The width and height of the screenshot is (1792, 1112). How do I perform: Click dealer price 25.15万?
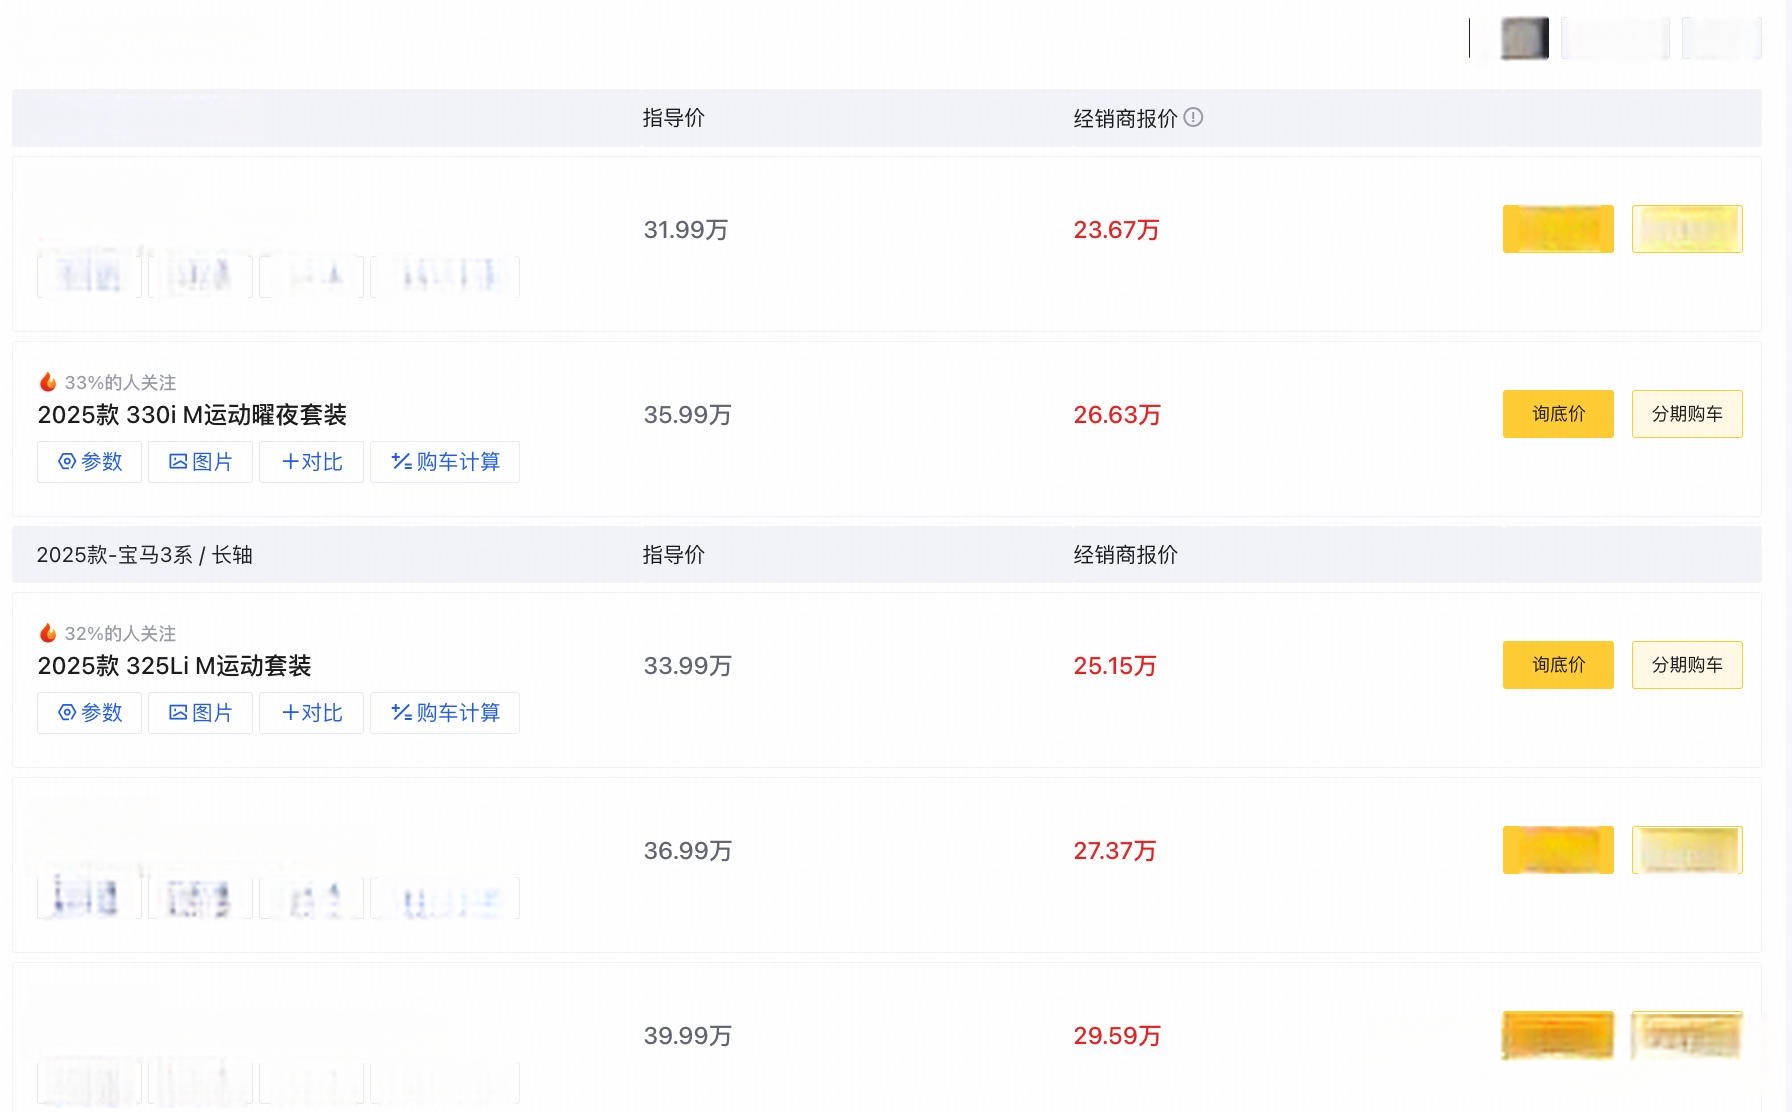tap(1115, 666)
